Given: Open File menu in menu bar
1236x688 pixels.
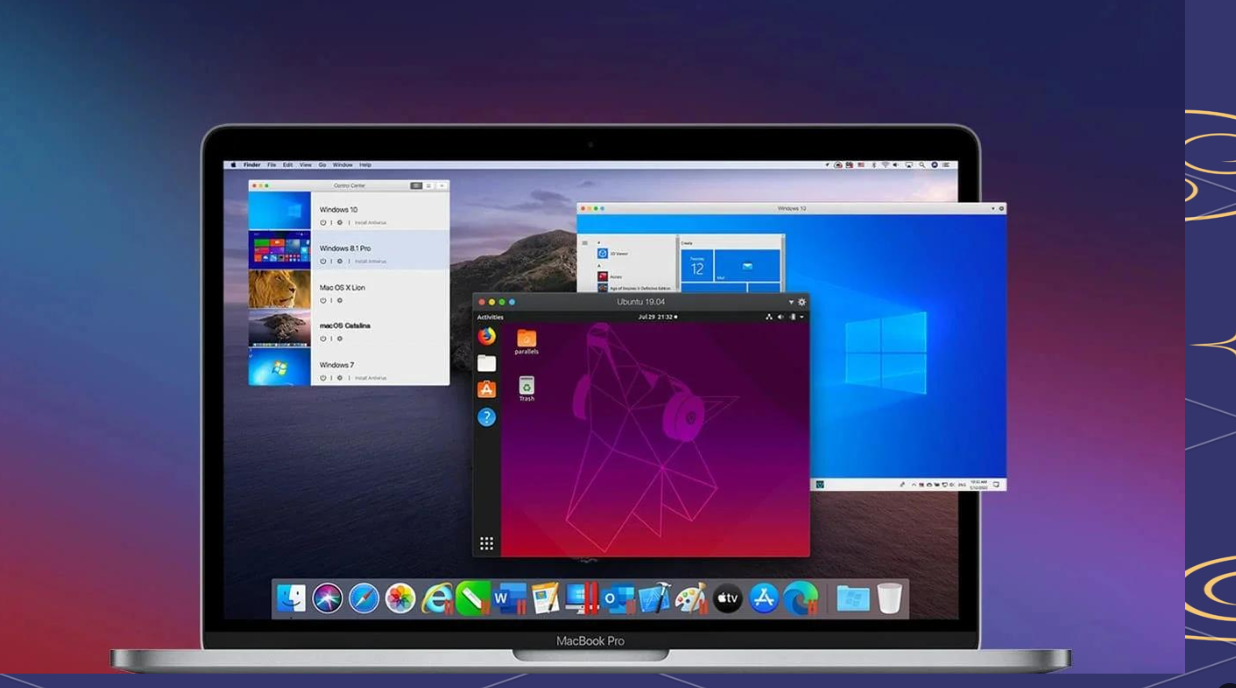Looking at the screenshot, I should tap(271, 165).
